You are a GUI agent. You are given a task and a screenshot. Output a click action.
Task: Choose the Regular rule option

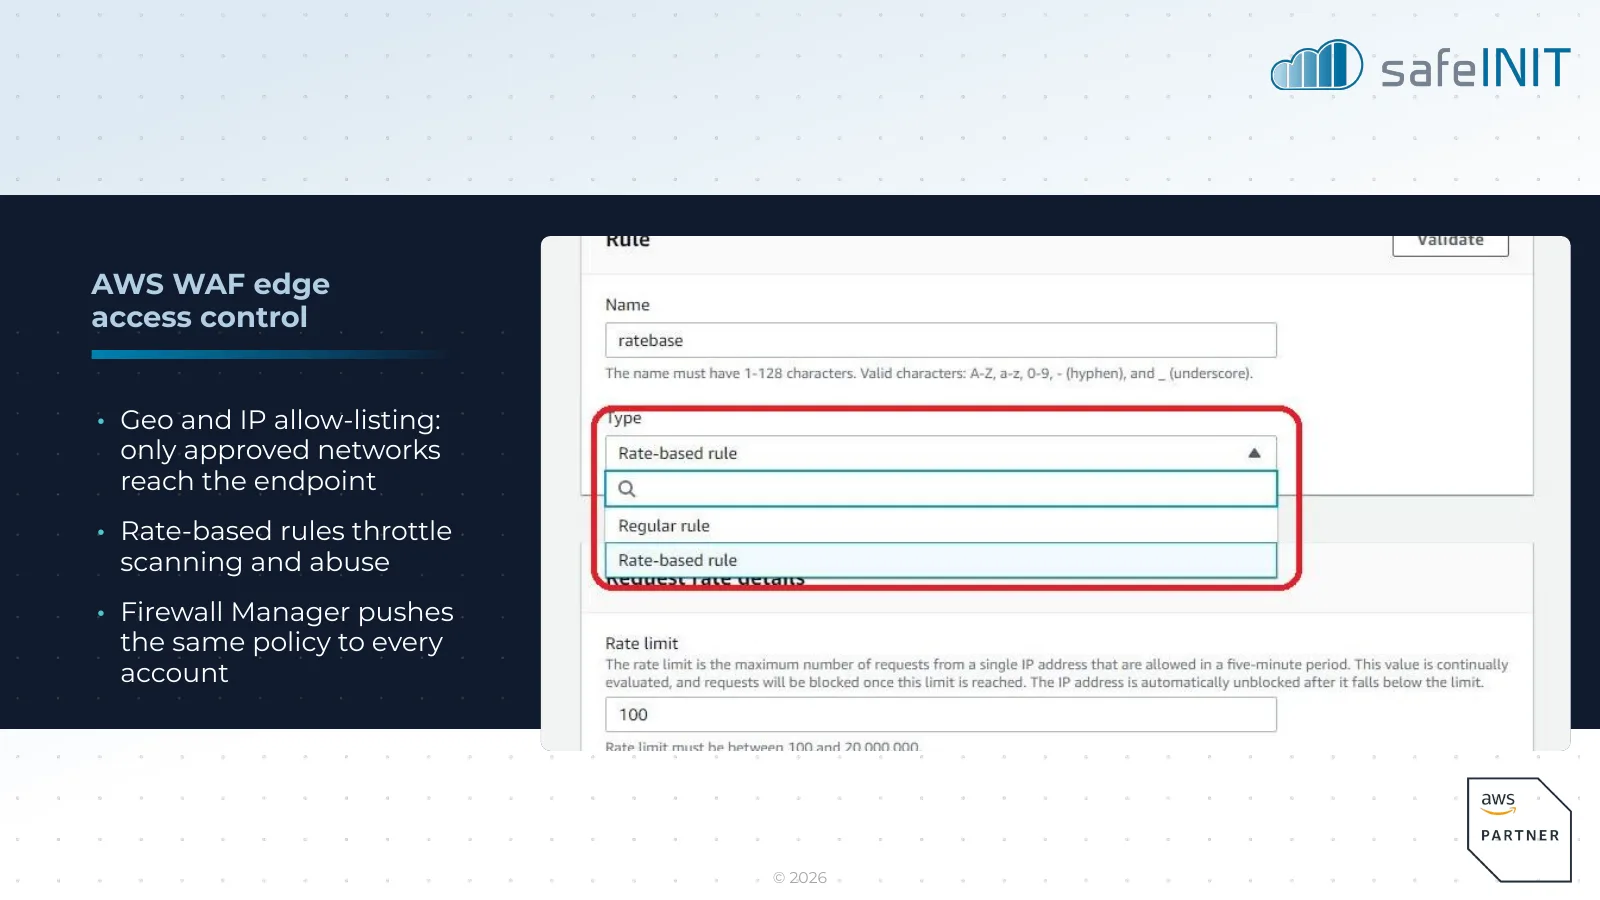click(x=940, y=526)
